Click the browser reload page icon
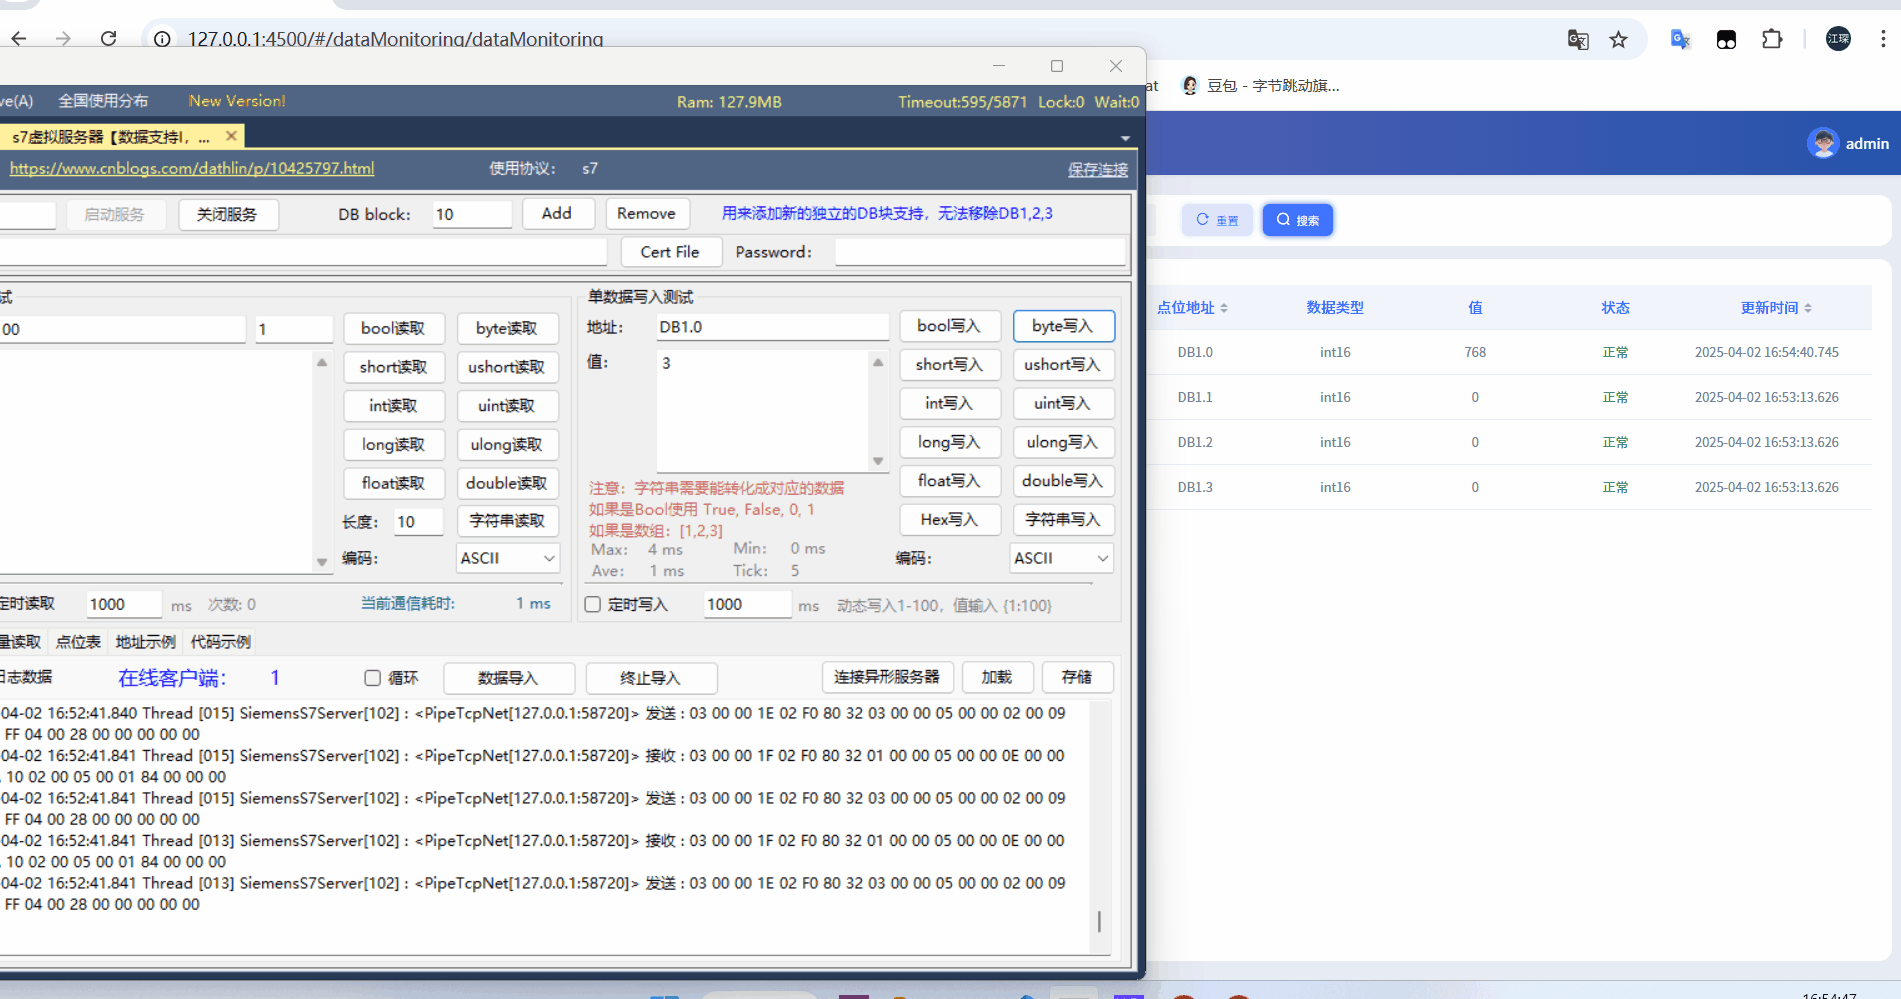Screen dimensions: 1901x999 [108, 39]
